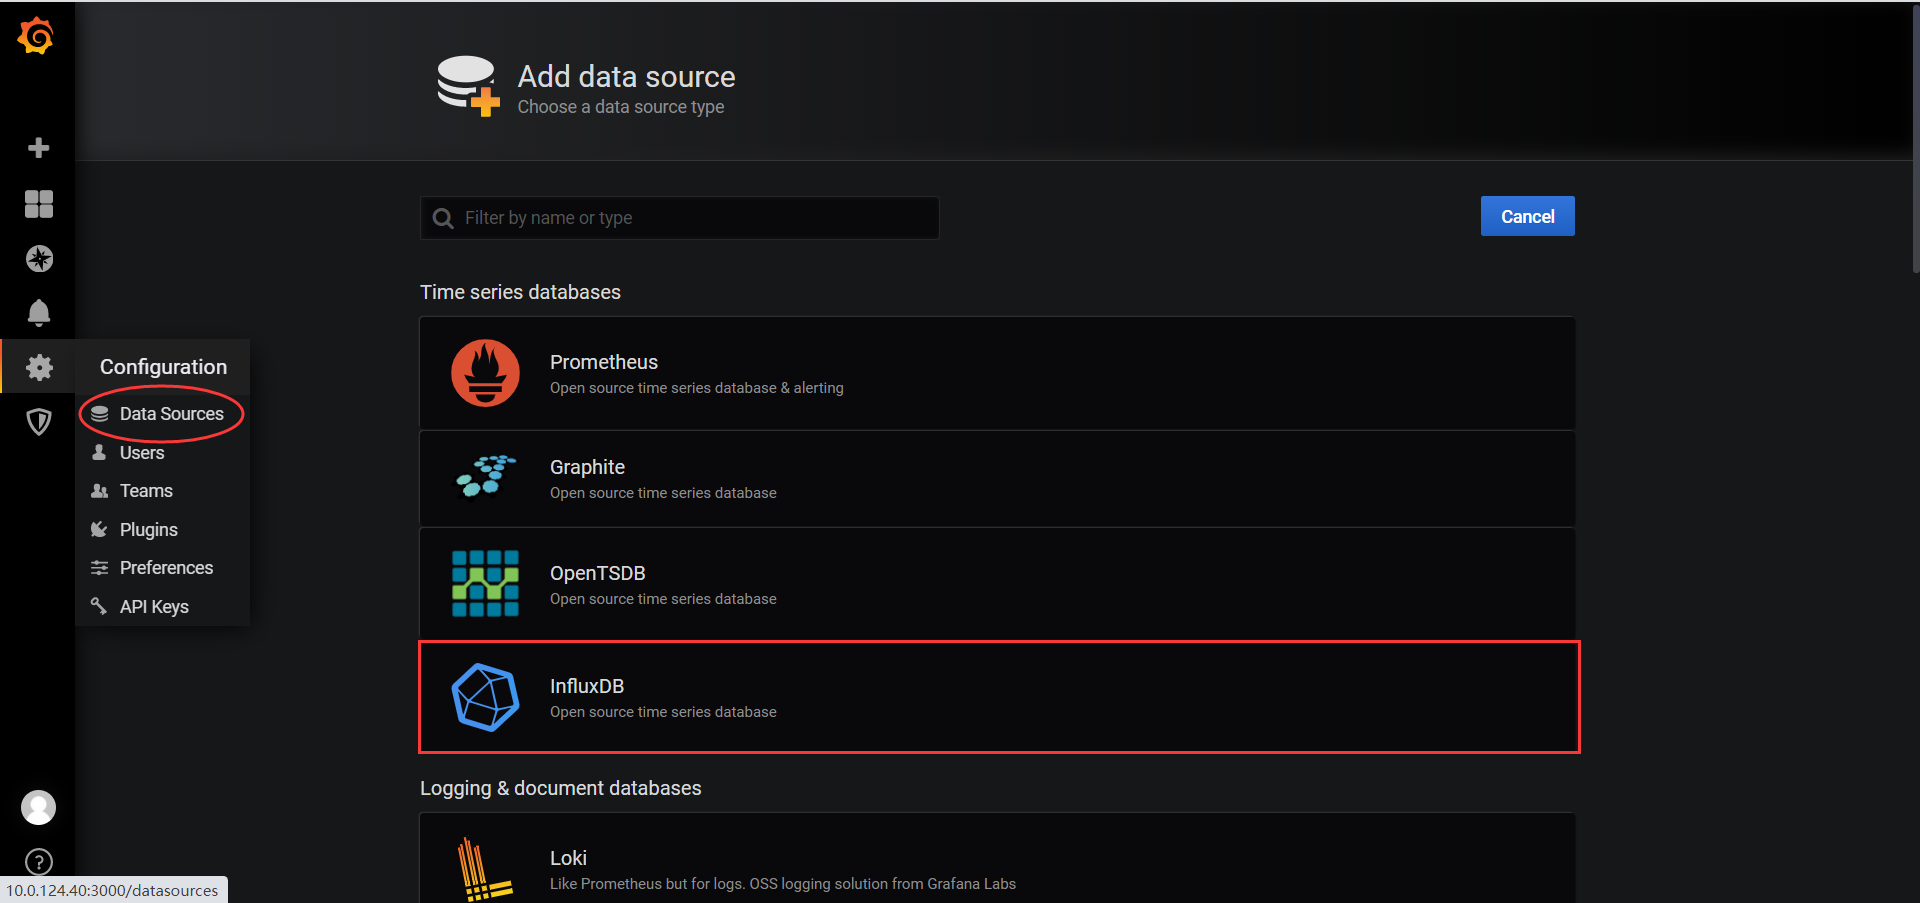The width and height of the screenshot is (1920, 903).
Task: Click the Configuration gear icon
Action: coord(39,367)
